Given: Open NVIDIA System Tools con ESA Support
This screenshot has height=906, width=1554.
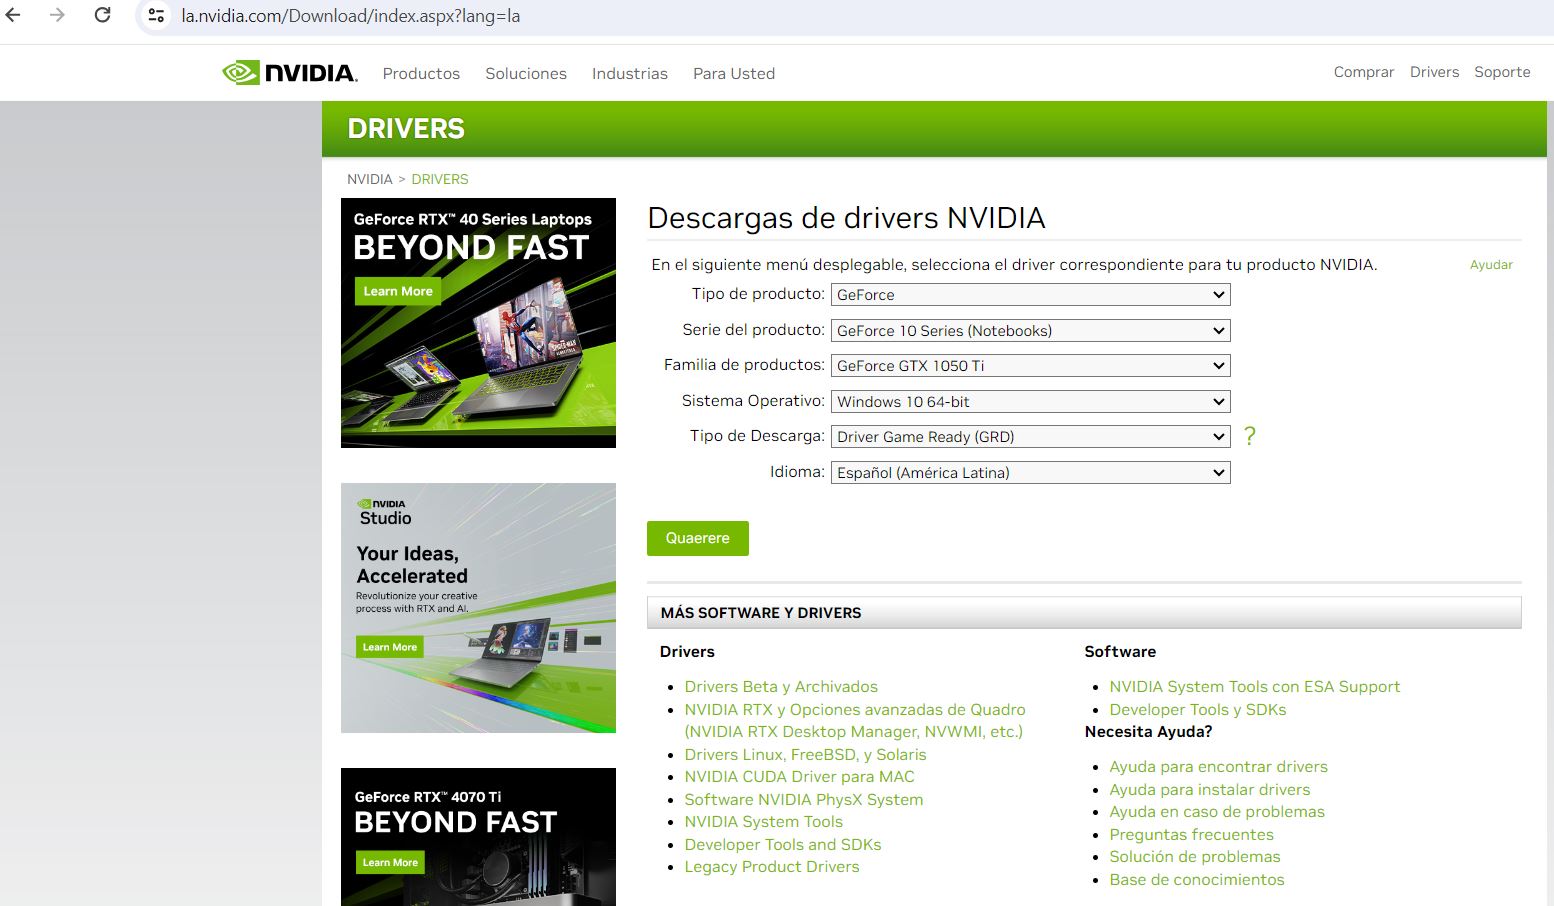Looking at the screenshot, I should click(x=1255, y=687).
